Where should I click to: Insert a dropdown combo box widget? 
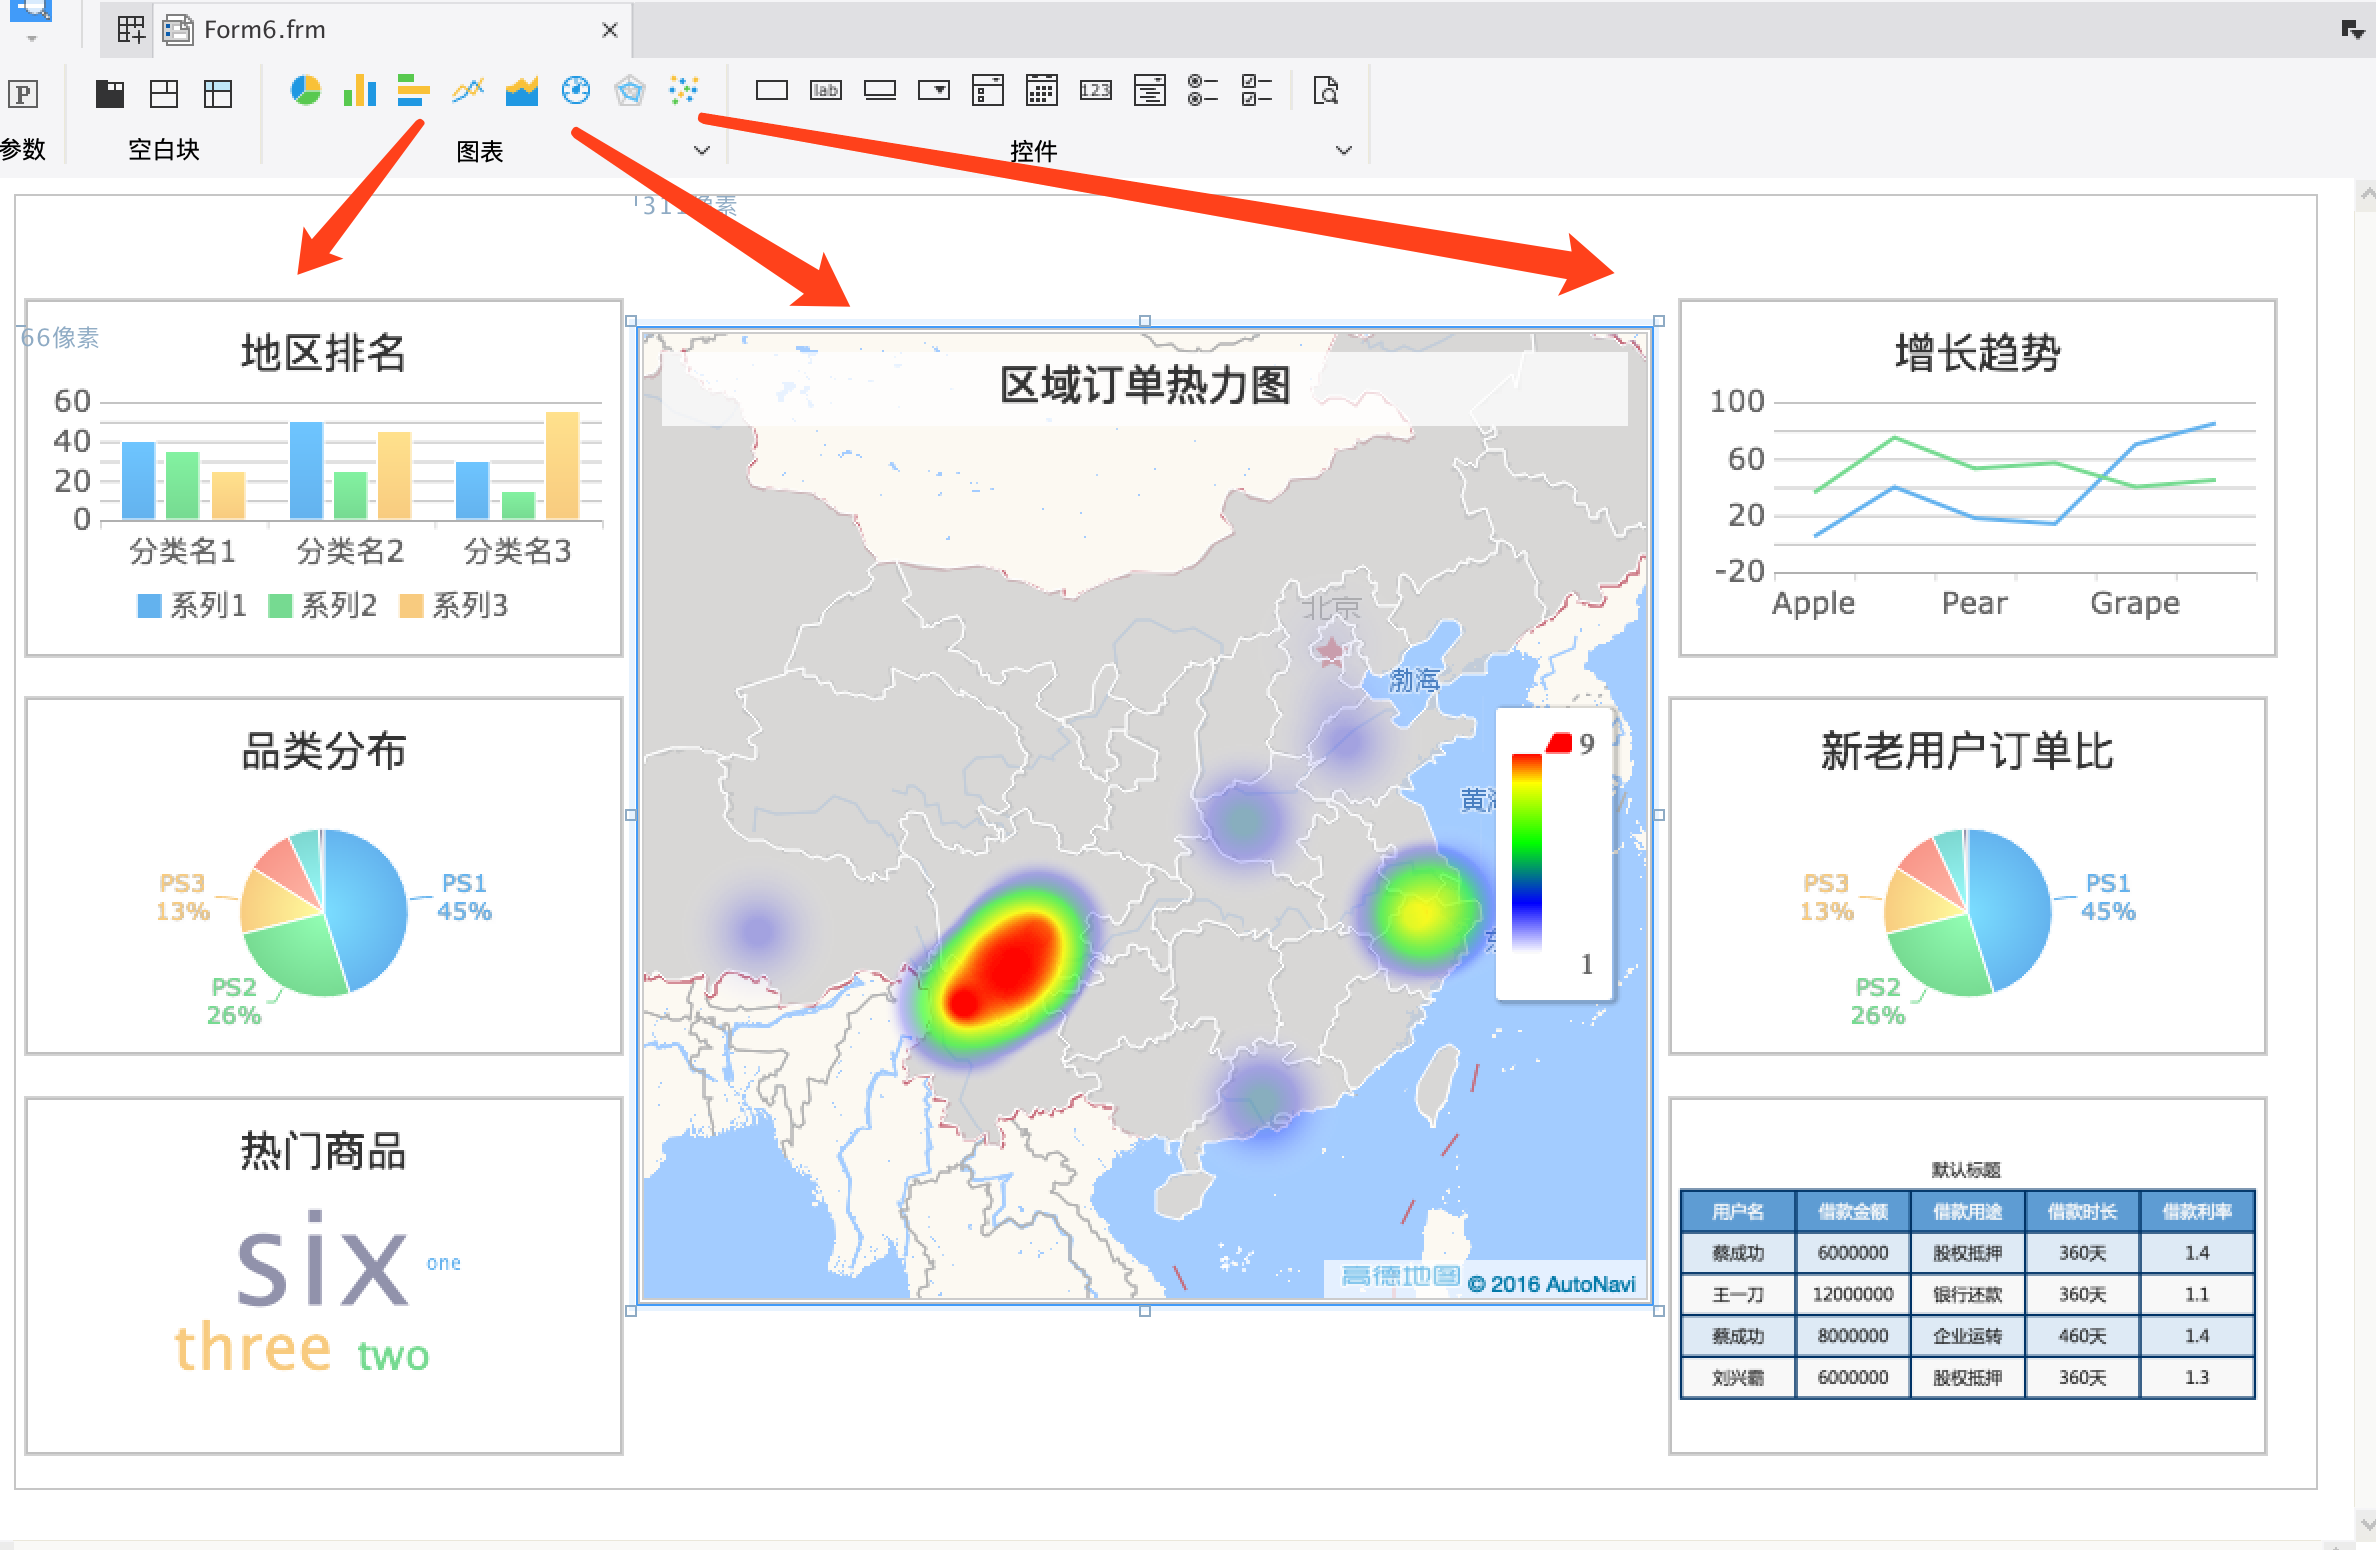934,91
